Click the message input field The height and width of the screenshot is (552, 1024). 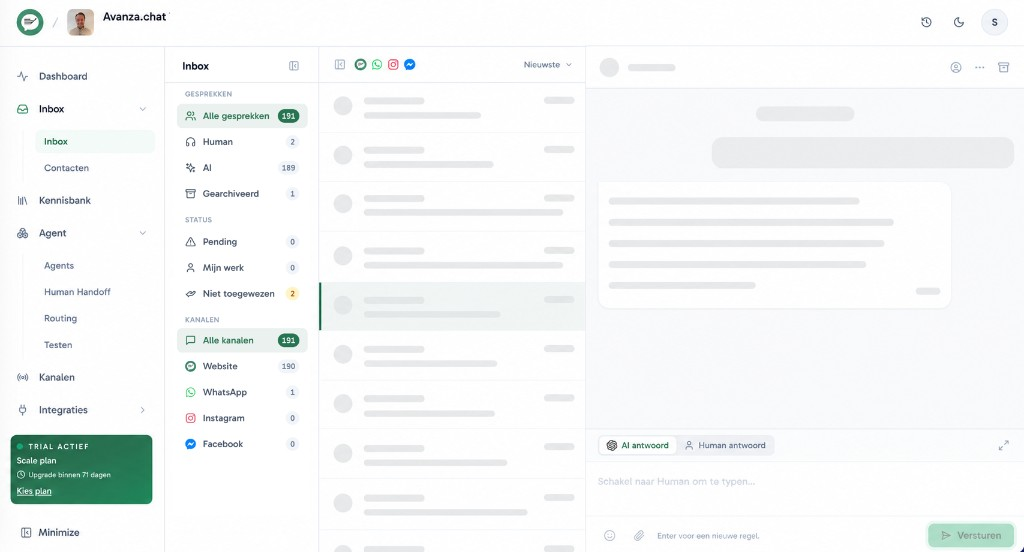tap(805, 482)
